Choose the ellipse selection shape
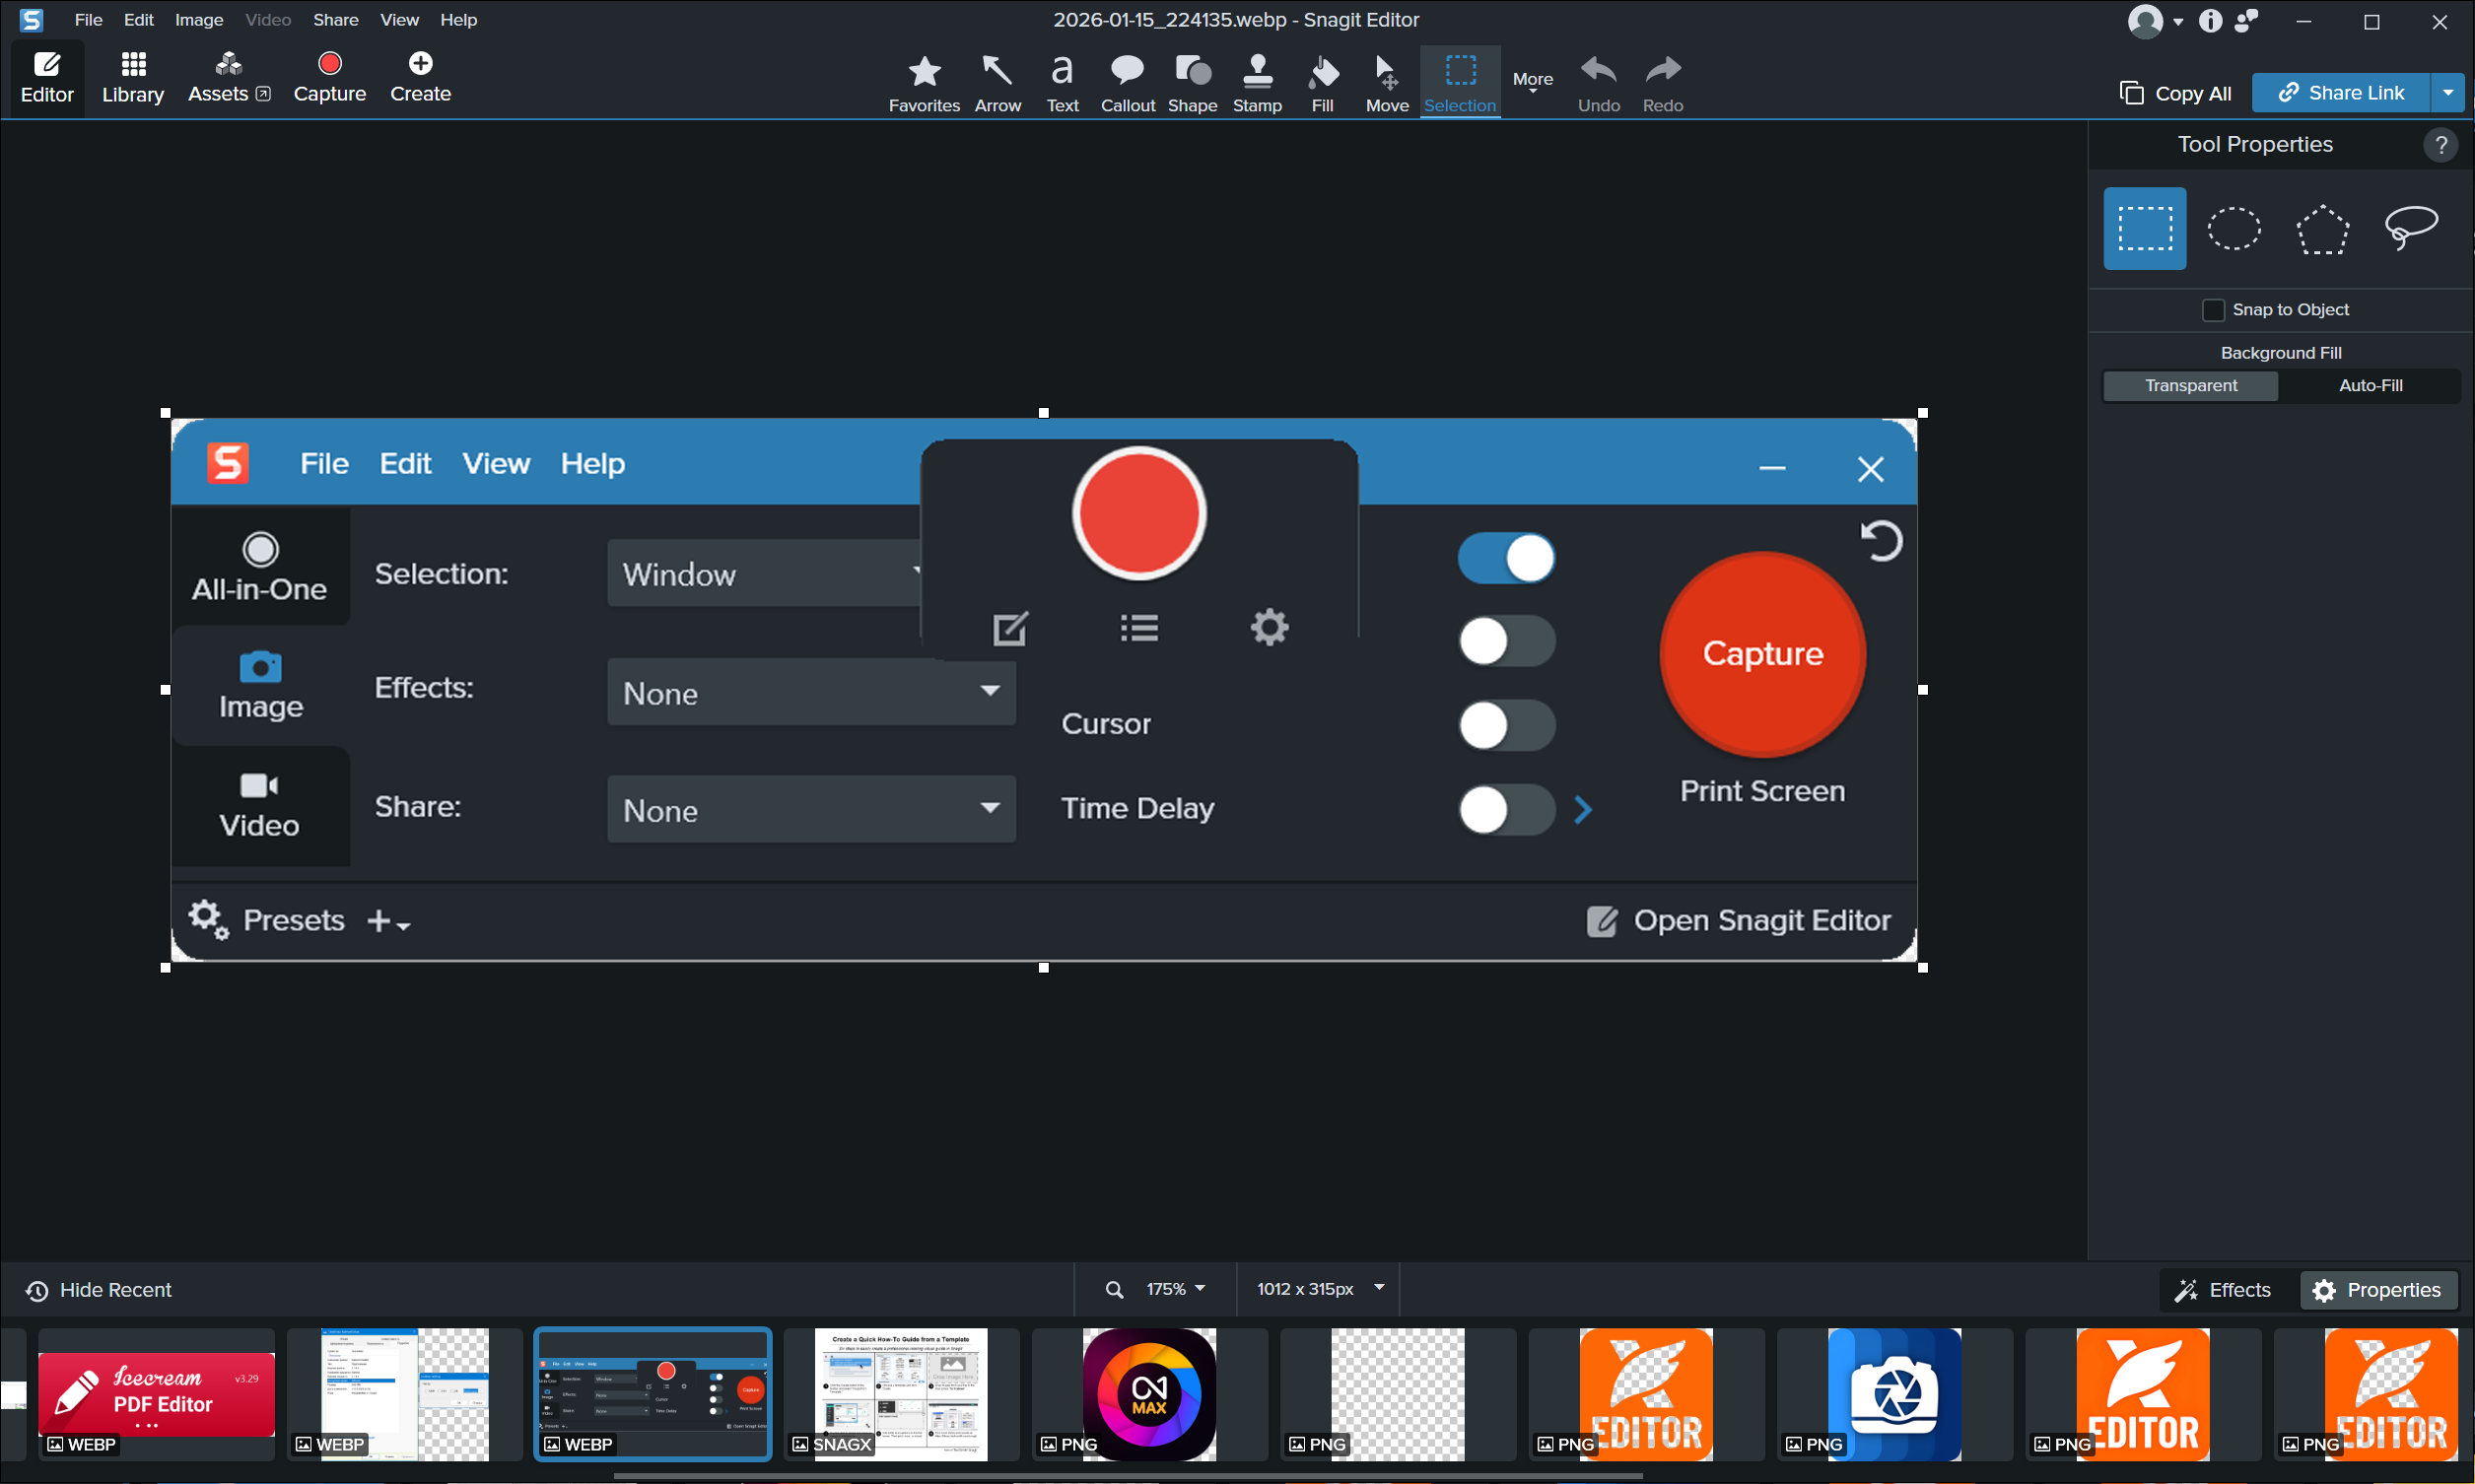 coord(2233,229)
